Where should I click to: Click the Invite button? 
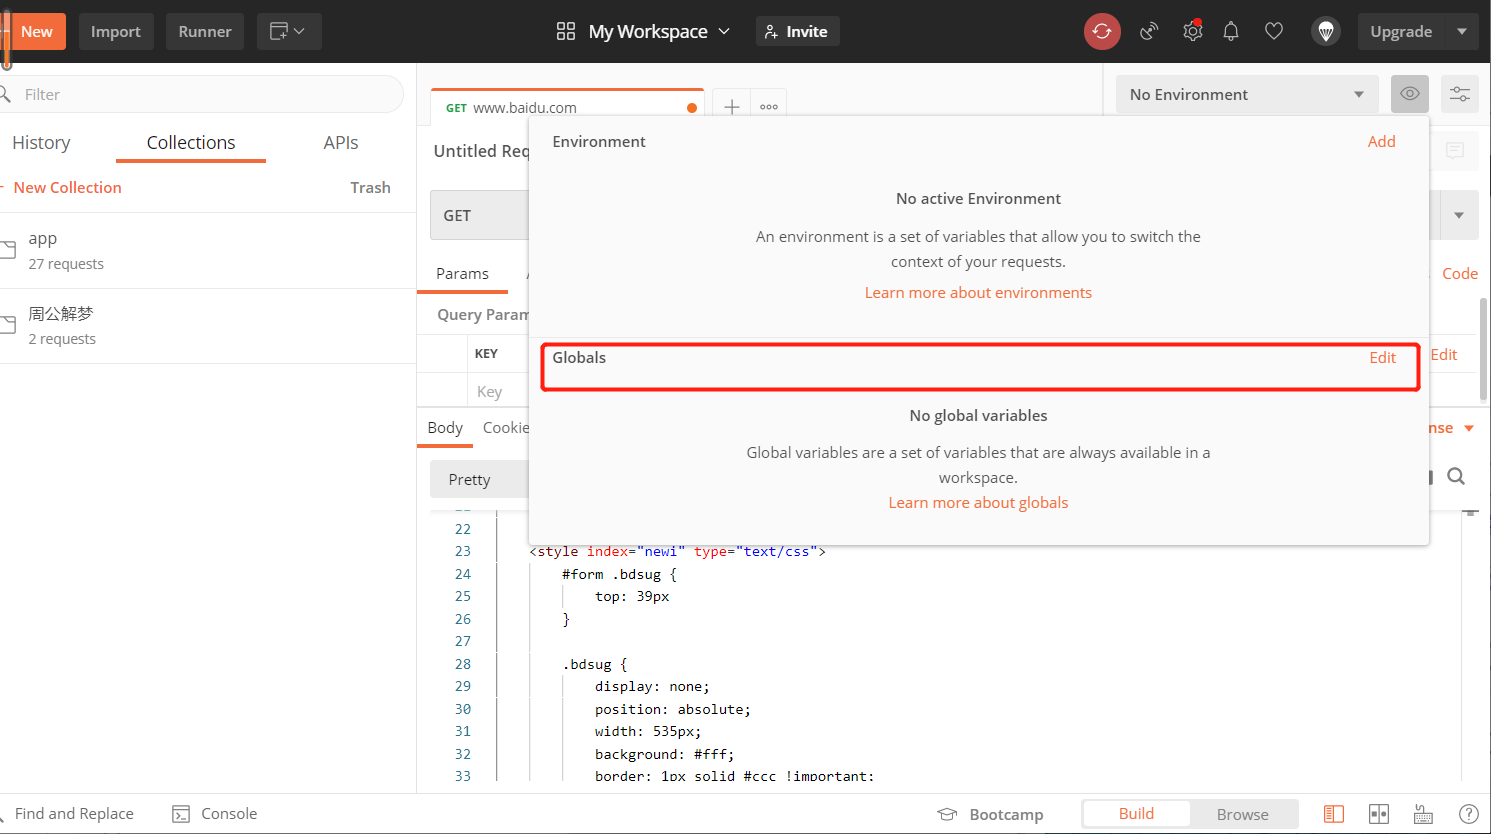pyautogui.click(x=797, y=31)
